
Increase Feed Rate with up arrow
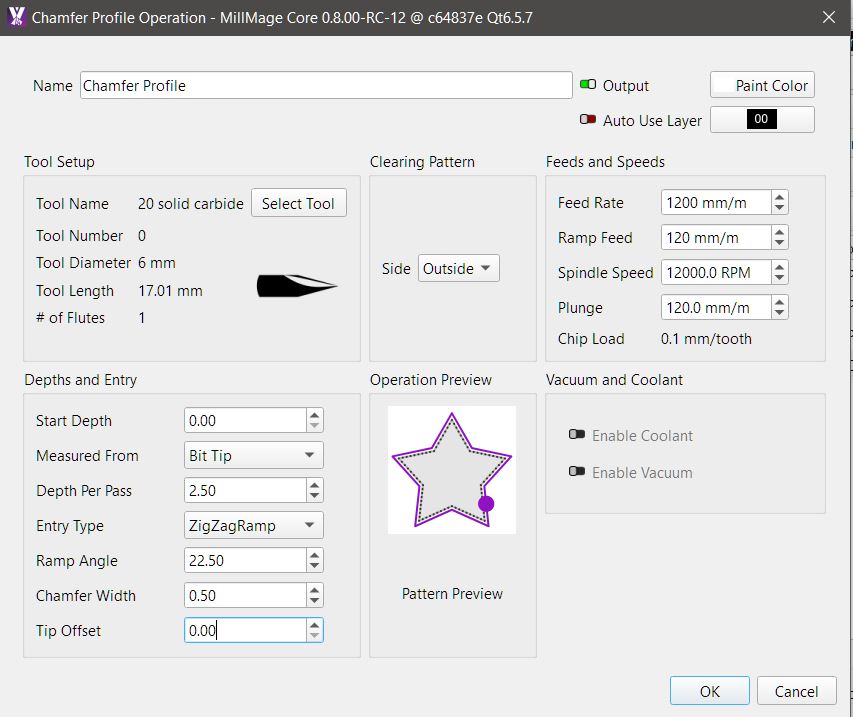(780, 197)
